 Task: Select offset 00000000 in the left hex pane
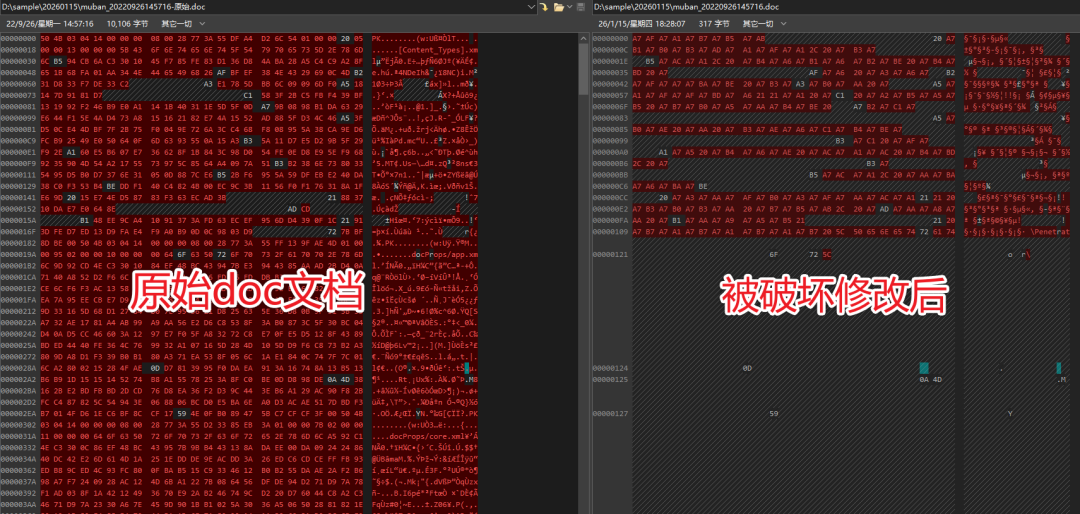pos(18,38)
